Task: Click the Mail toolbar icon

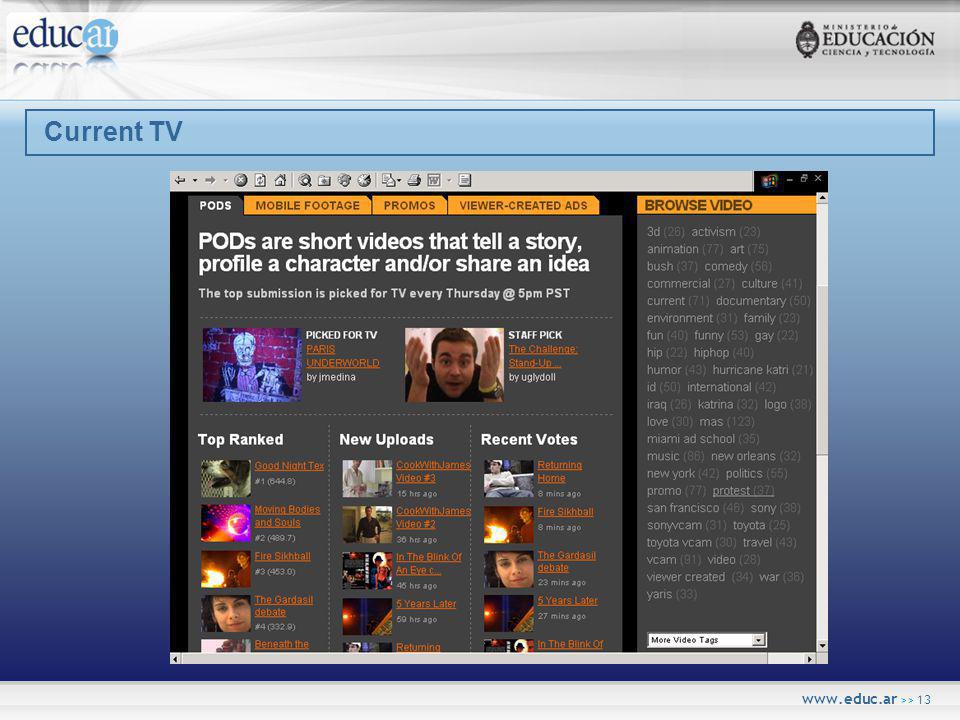Action: coord(388,180)
